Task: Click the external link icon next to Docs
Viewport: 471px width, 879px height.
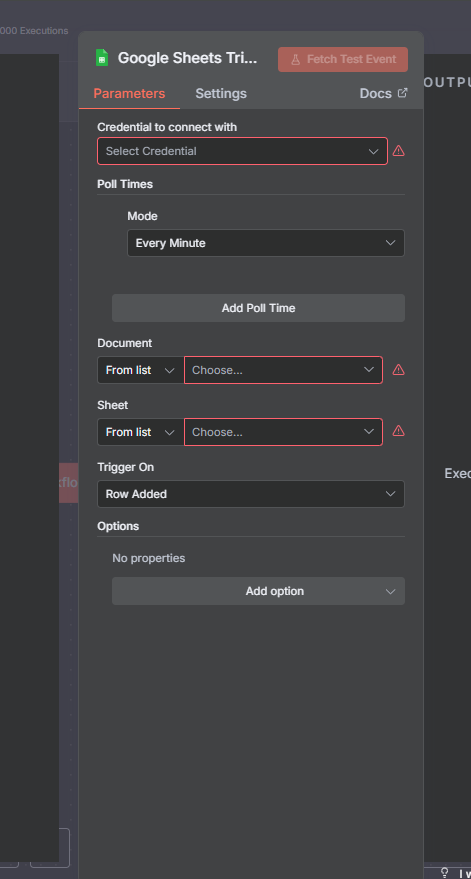Action: 403,93
